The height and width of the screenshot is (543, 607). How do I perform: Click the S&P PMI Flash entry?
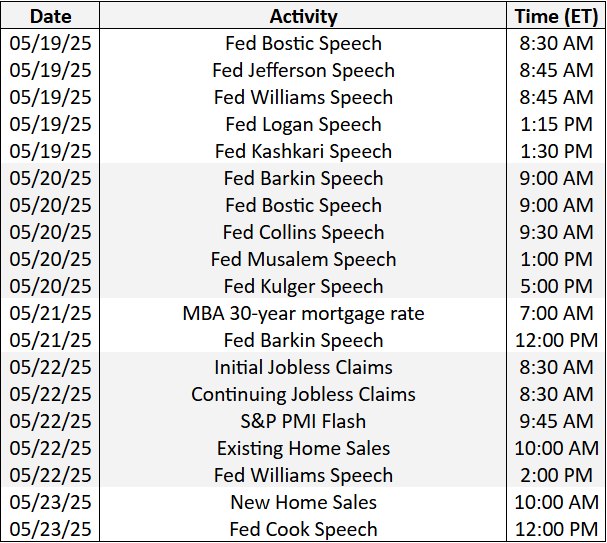pos(303,422)
